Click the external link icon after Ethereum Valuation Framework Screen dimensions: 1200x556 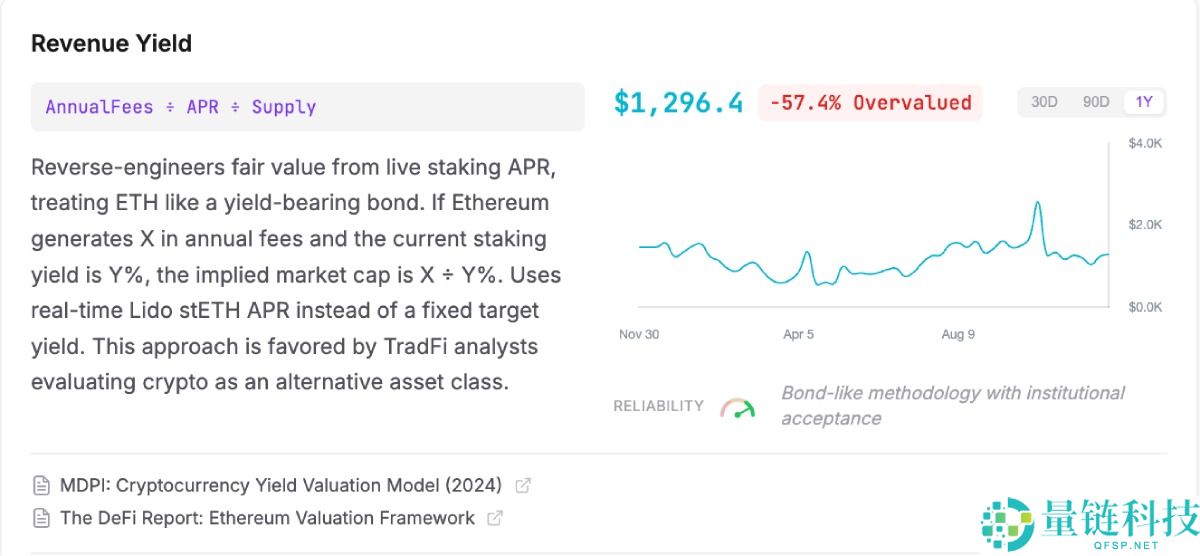[494, 518]
